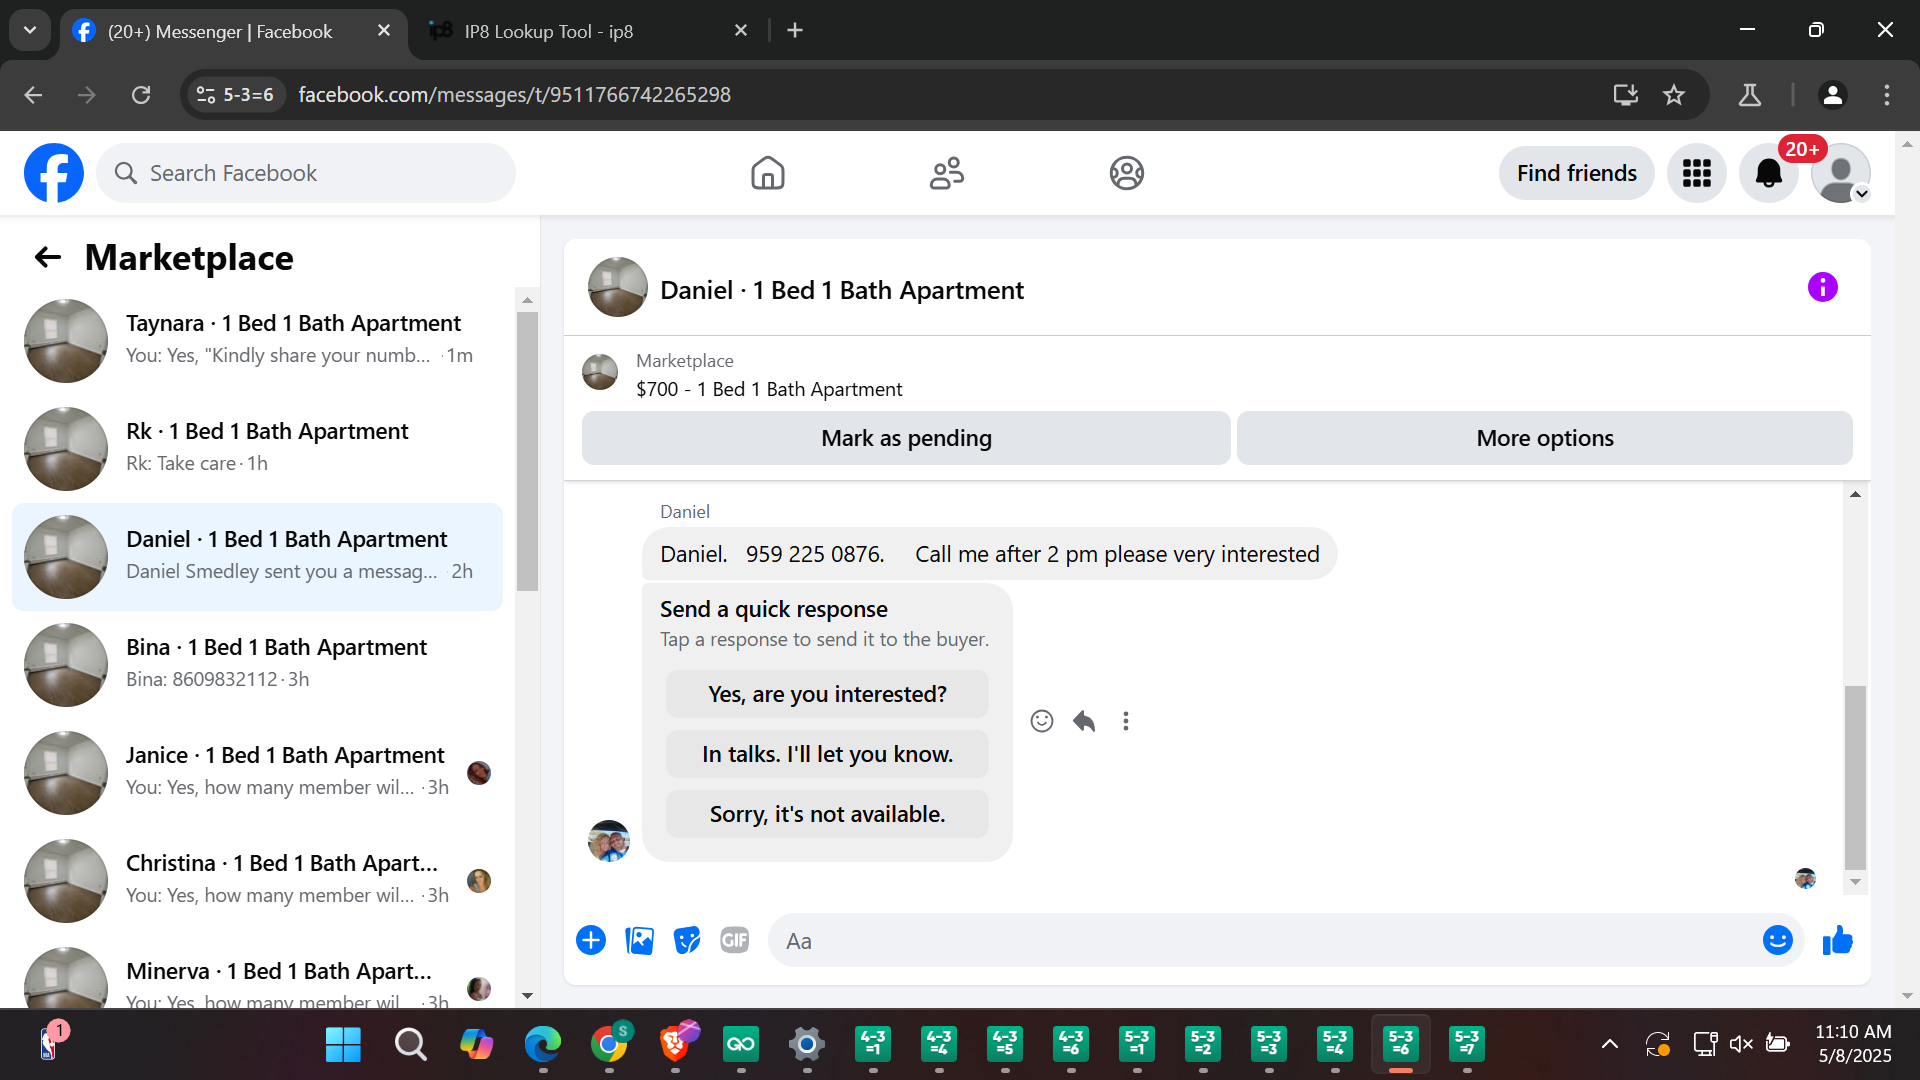
Task: Open Chrome profile icon
Action: 1833,95
